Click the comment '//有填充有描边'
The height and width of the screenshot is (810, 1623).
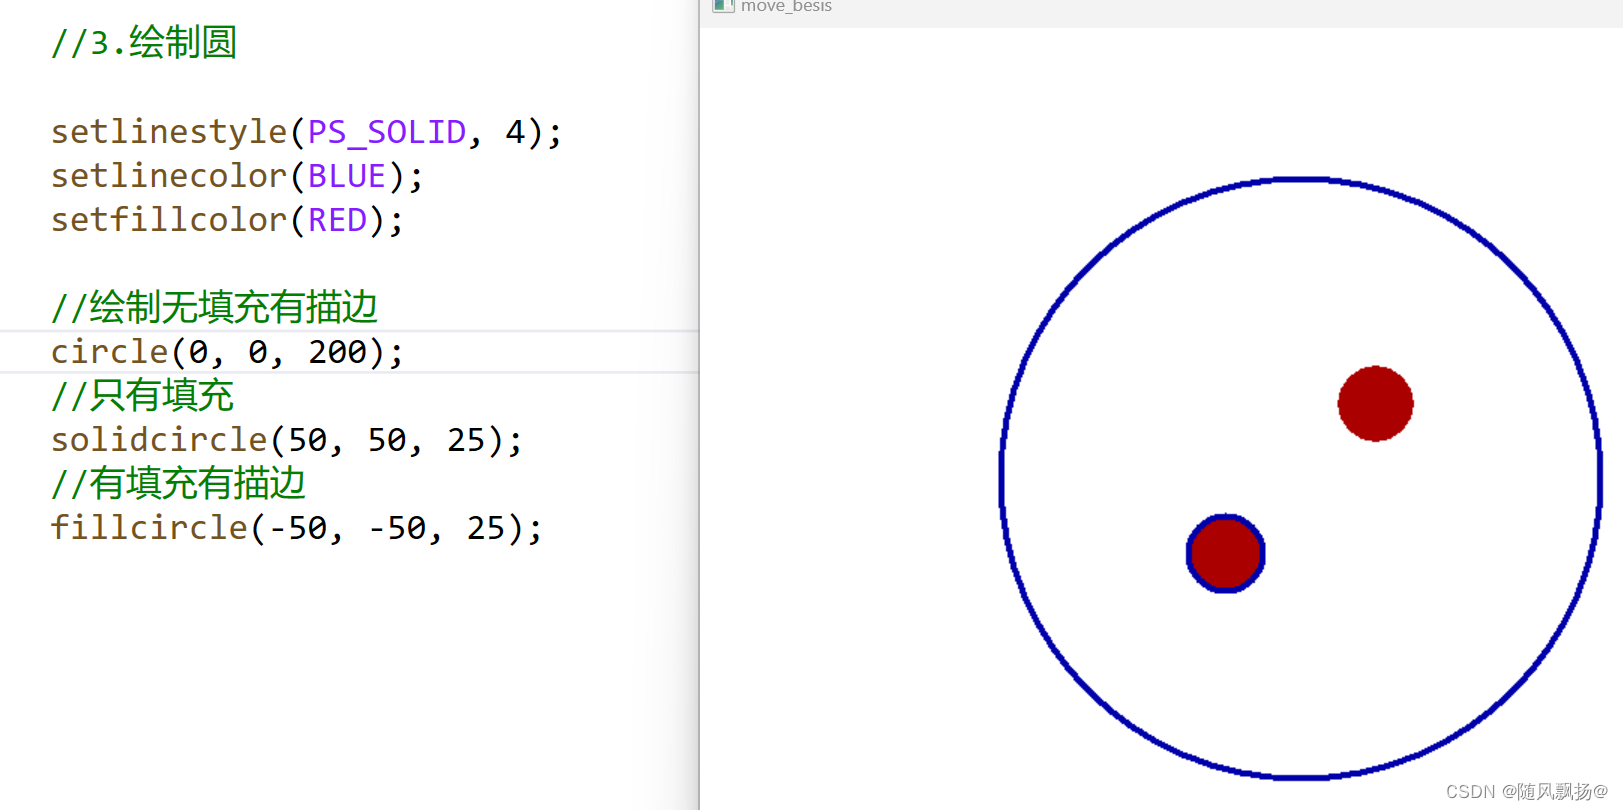[x=179, y=483]
